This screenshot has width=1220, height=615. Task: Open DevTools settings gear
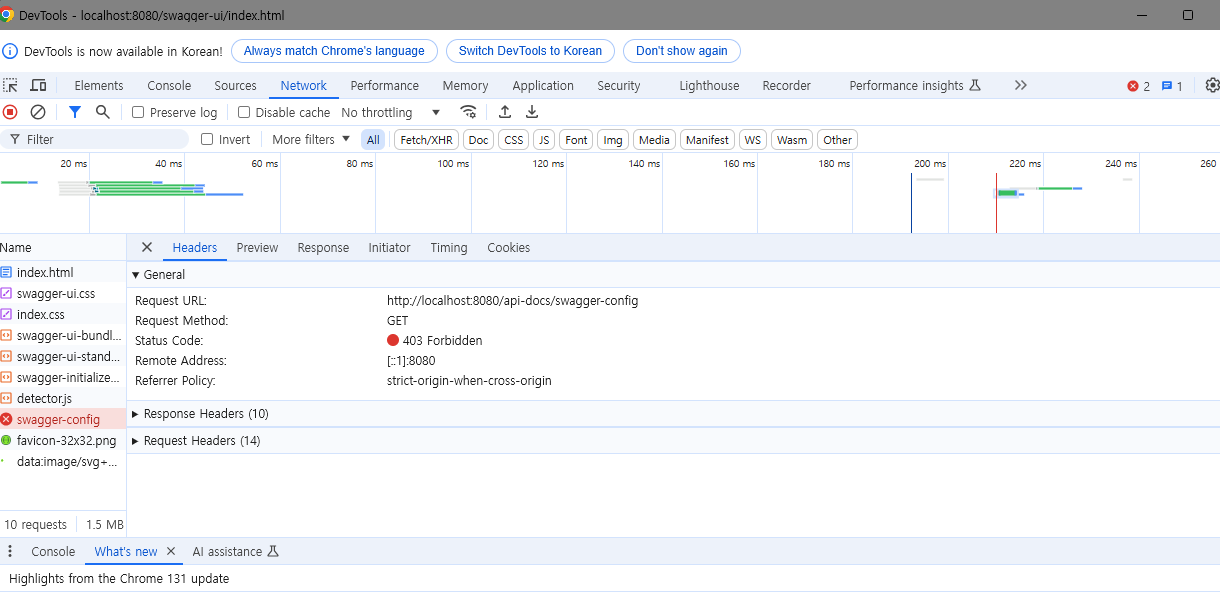click(x=1211, y=86)
